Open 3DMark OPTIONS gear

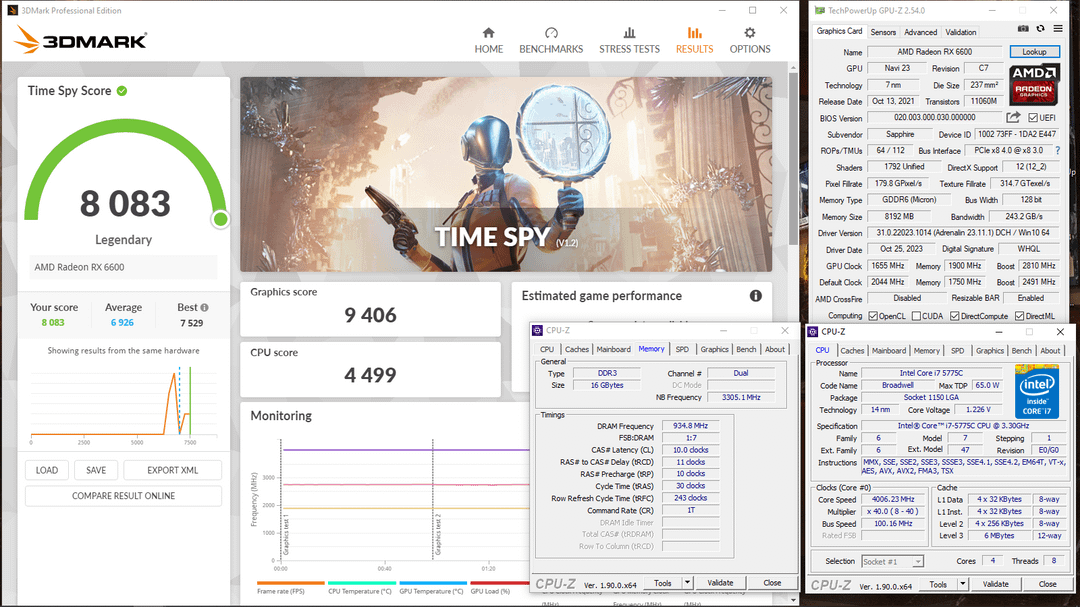[749, 41]
